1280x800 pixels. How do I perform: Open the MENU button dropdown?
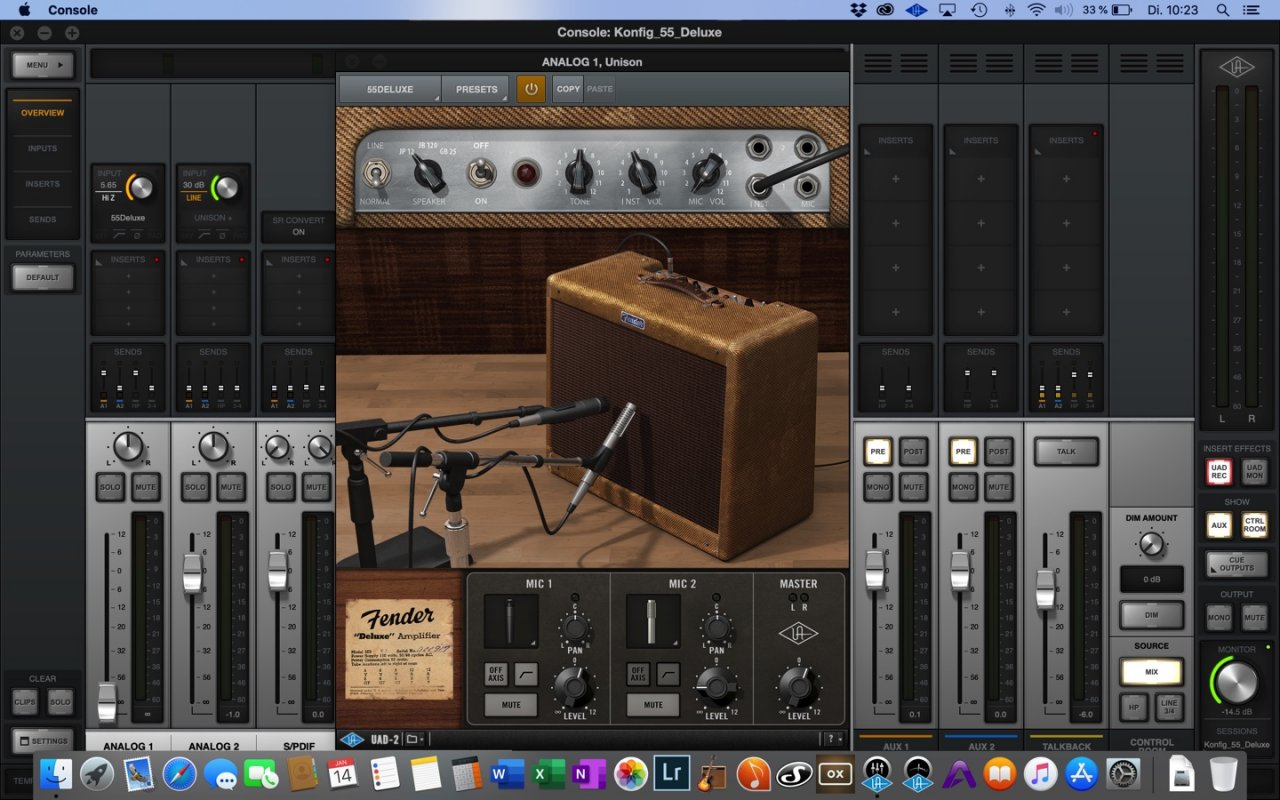pos(43,65)
